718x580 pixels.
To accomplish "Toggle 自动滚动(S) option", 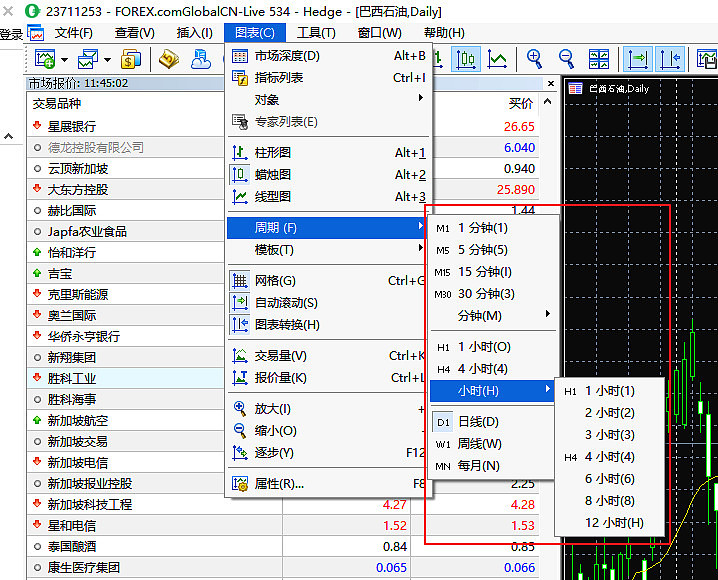I will coord(328,303).
